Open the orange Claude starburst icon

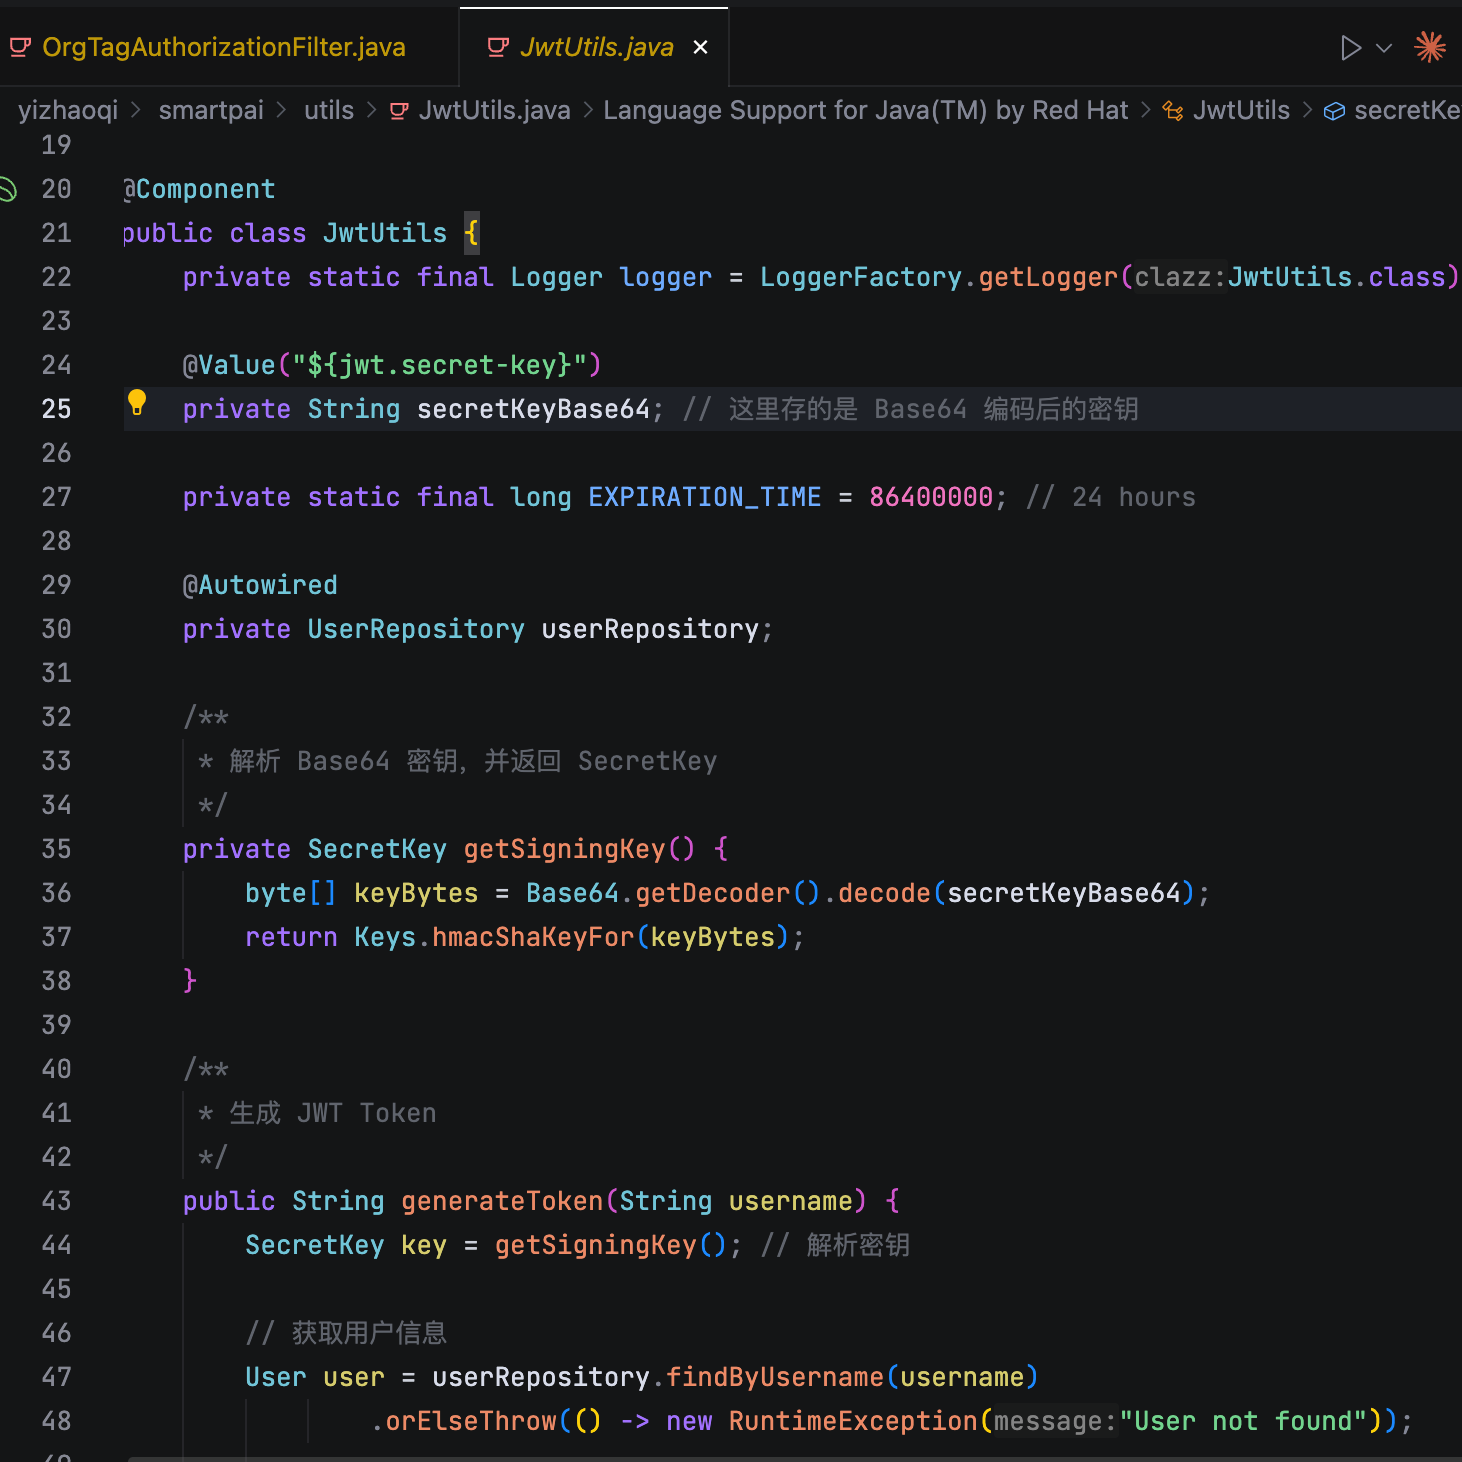(1430, 47)
